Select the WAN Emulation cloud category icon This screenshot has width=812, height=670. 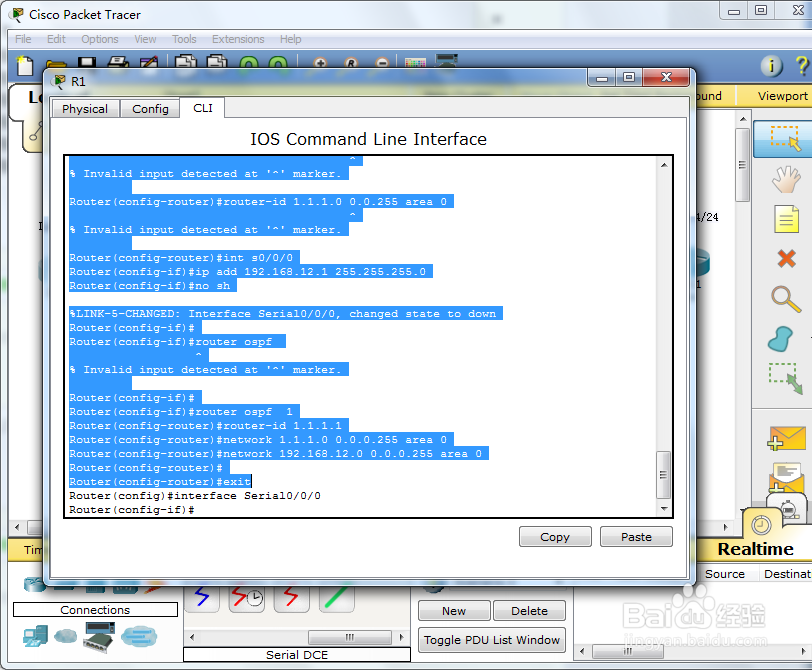(x=66, y=635)
